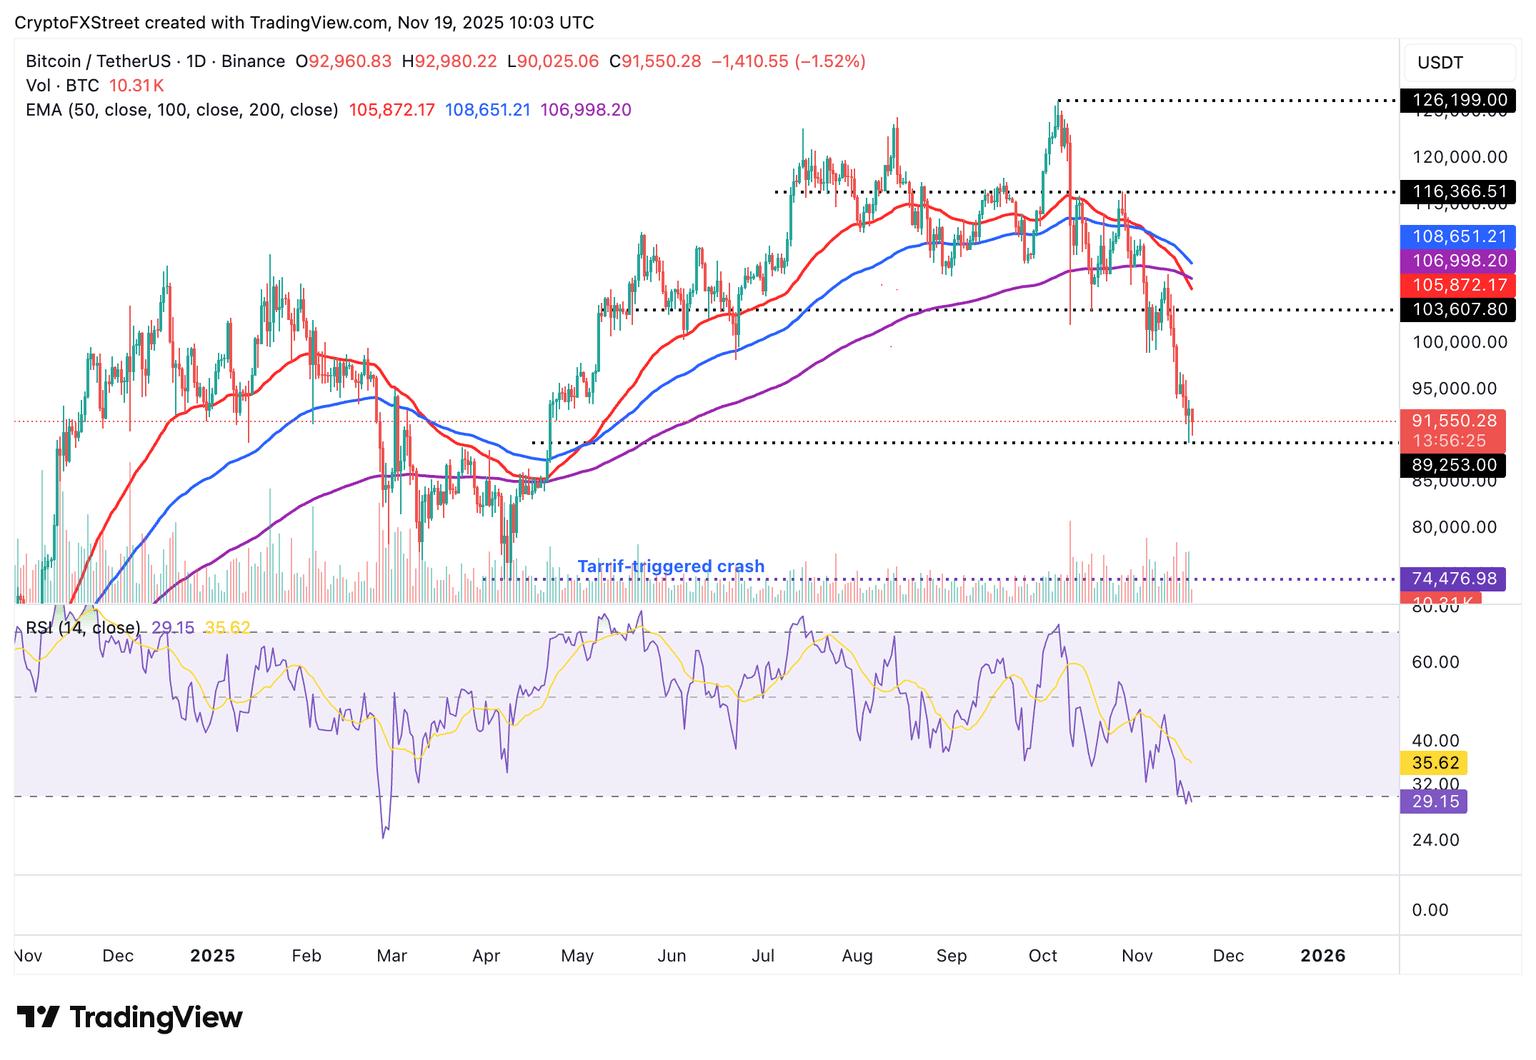Select the 89,253.00 support level tag
Image resolution: width=1536 pixels, height=1060 pixels.
pos(1453,465)
